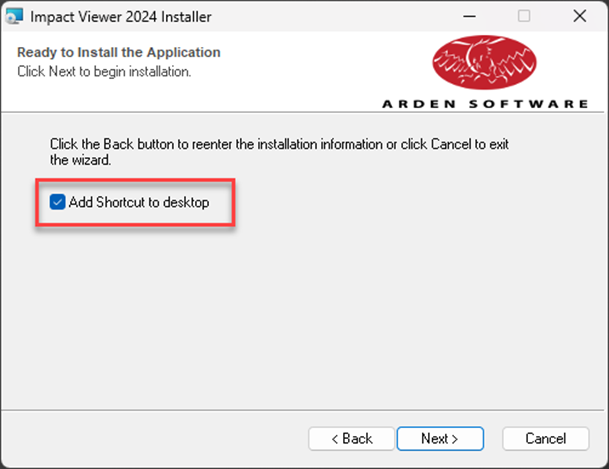
Task: Click the right chevron on the Next button
Action: [454, 439]
